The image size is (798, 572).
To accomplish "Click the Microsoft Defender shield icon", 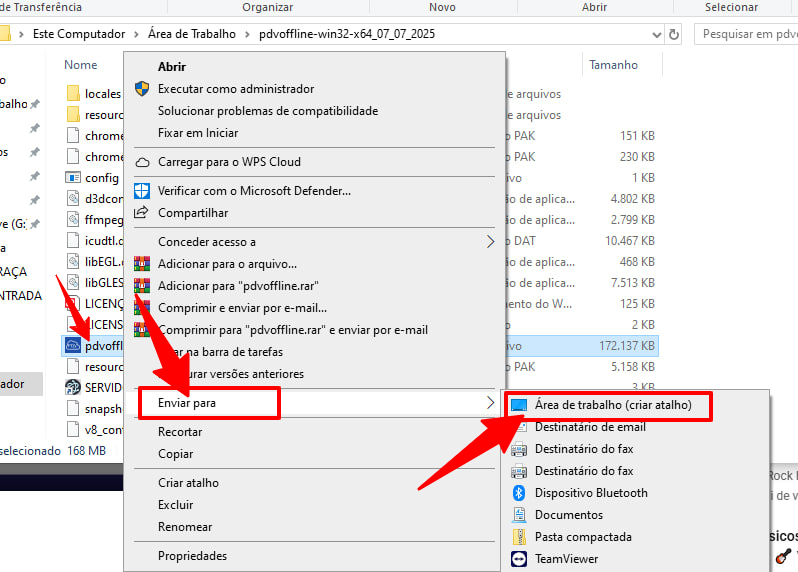I will (x=141, y=191).
